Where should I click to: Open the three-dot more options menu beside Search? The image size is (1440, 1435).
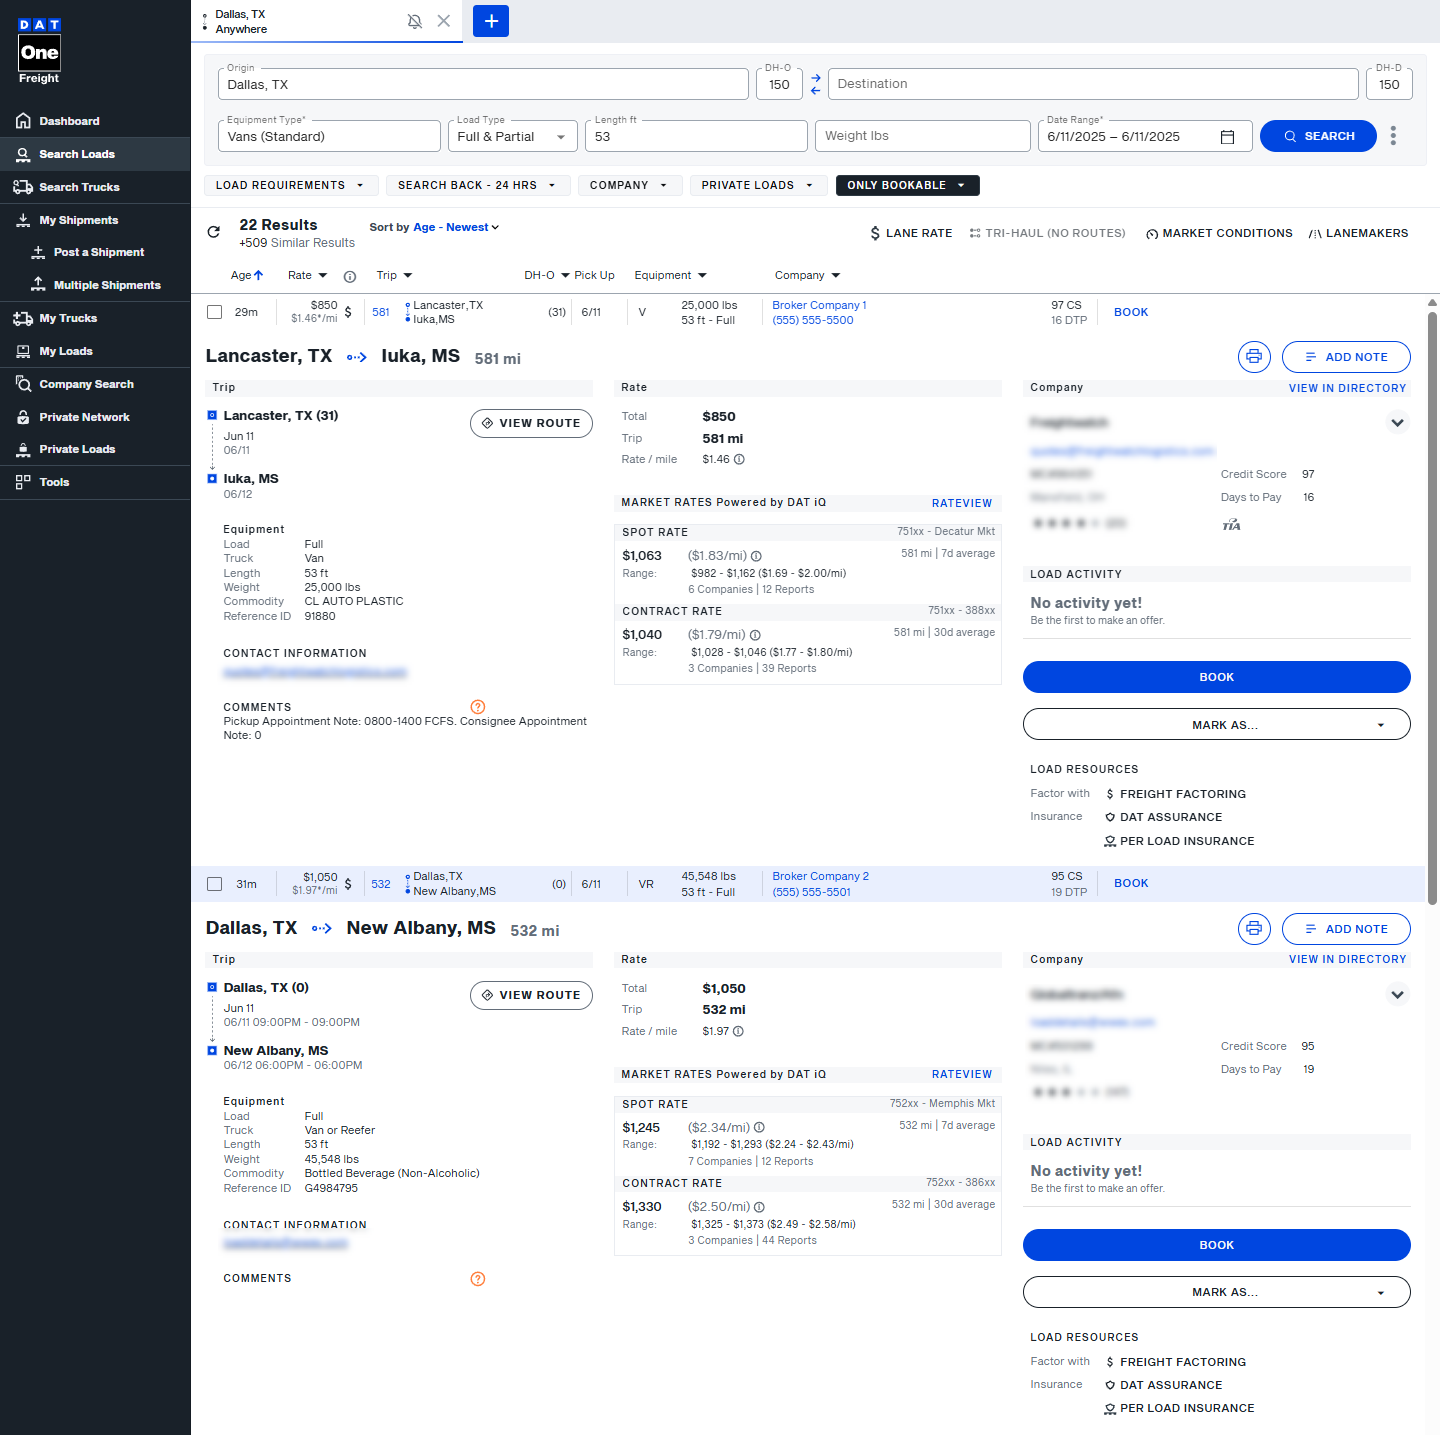(1393, 136)
